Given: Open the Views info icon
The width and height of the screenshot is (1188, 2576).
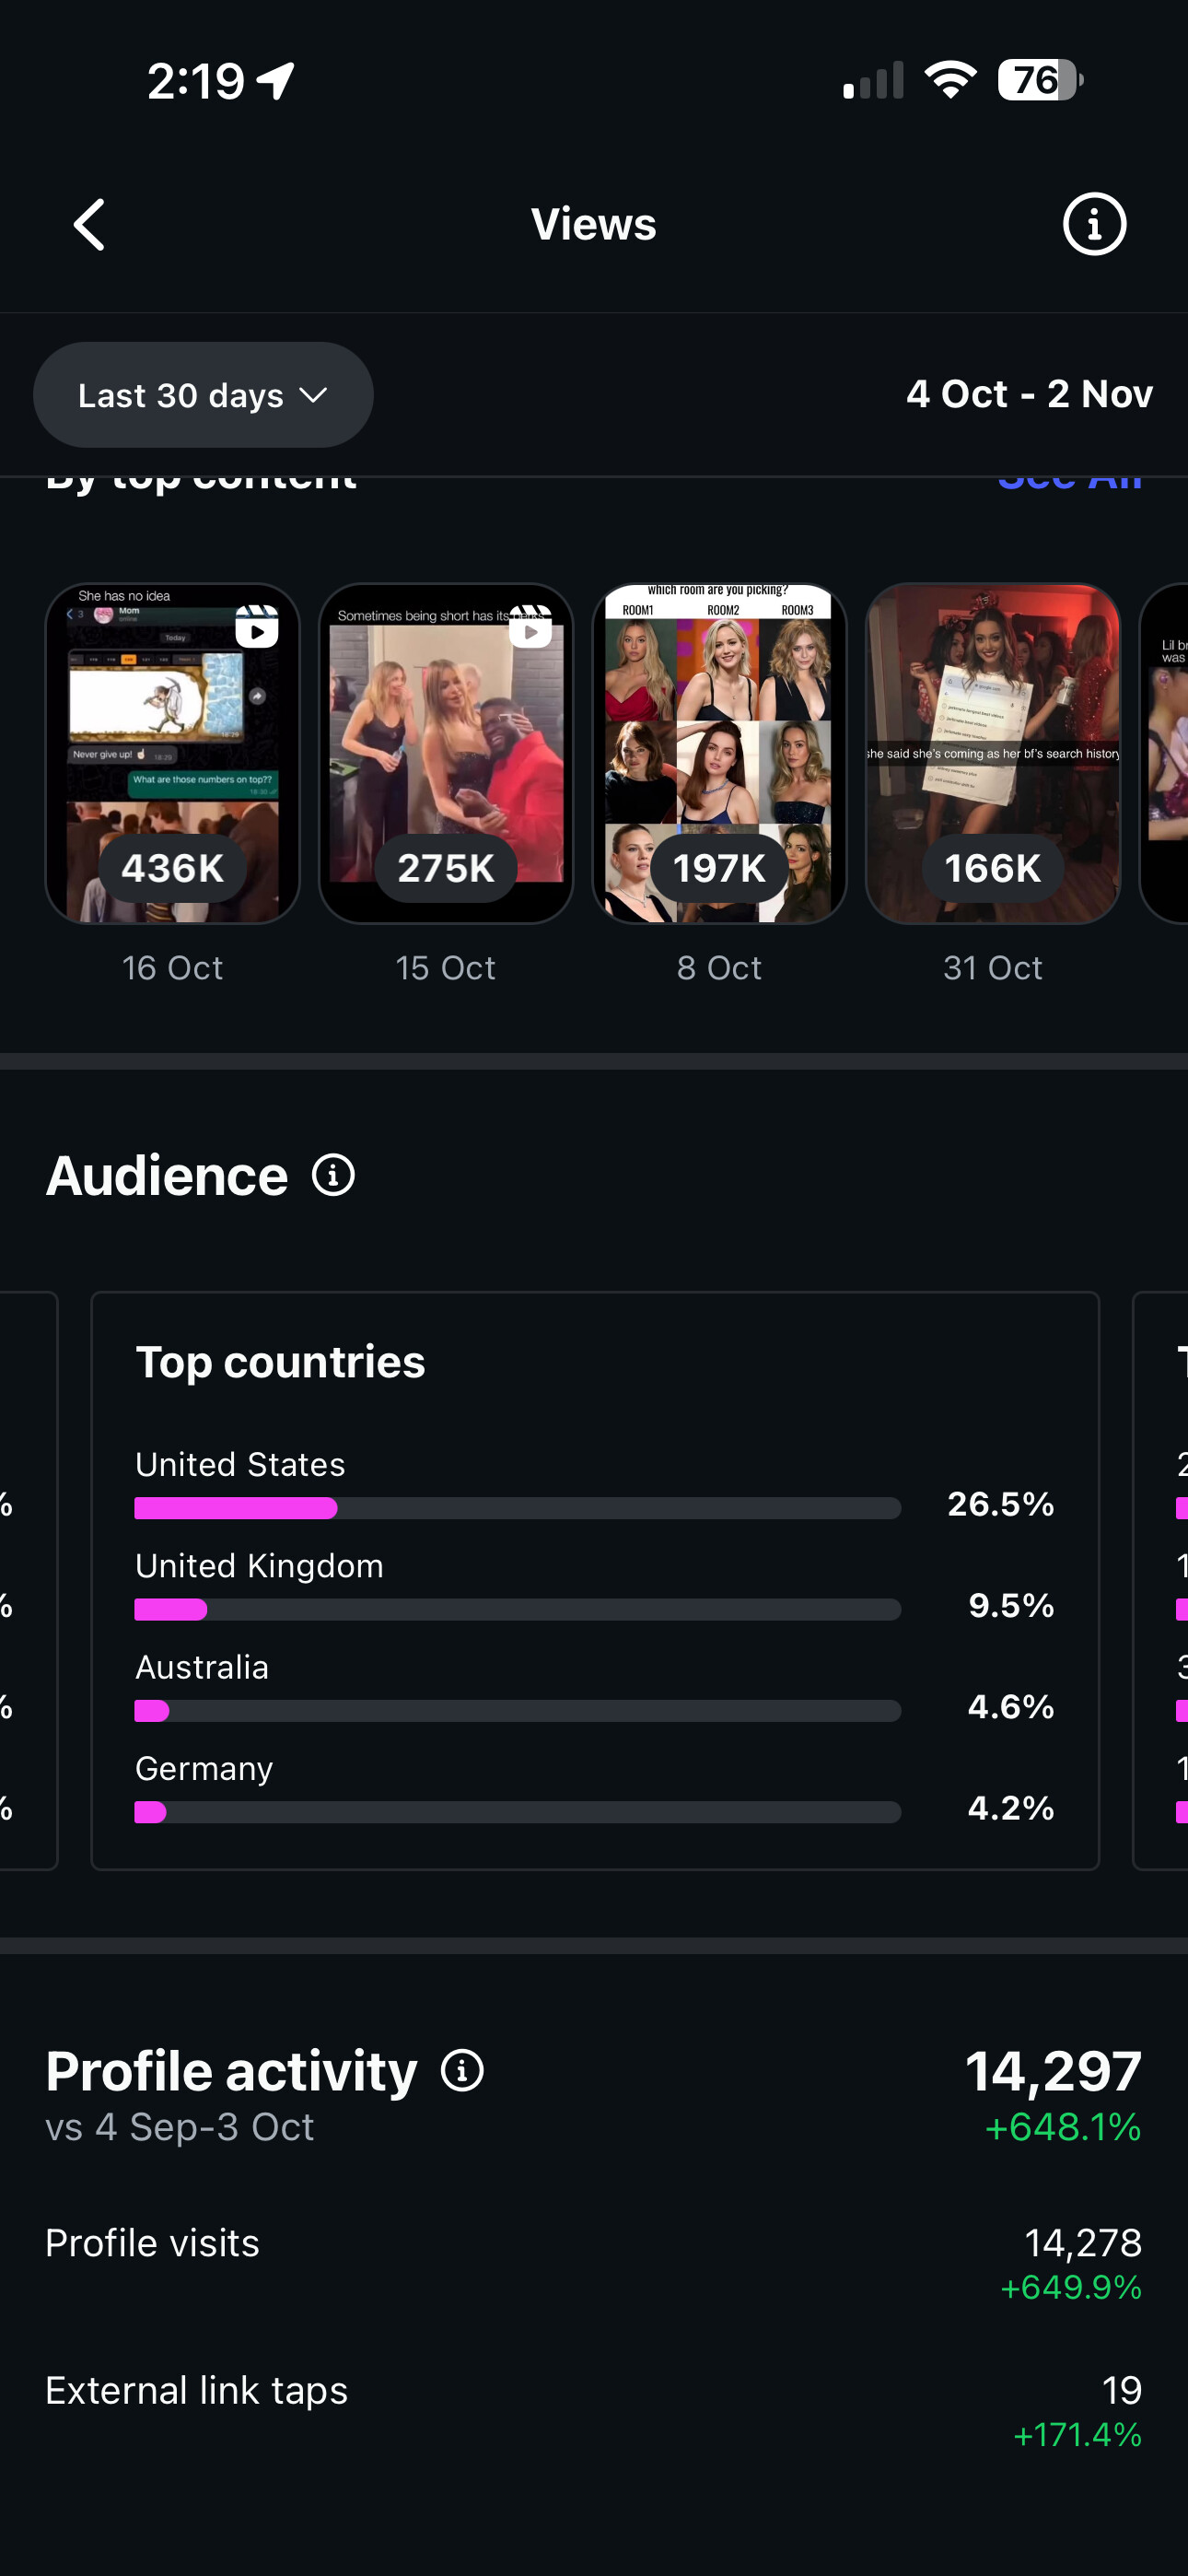Looking at the screenshot, I should (x=1094, y=224).
